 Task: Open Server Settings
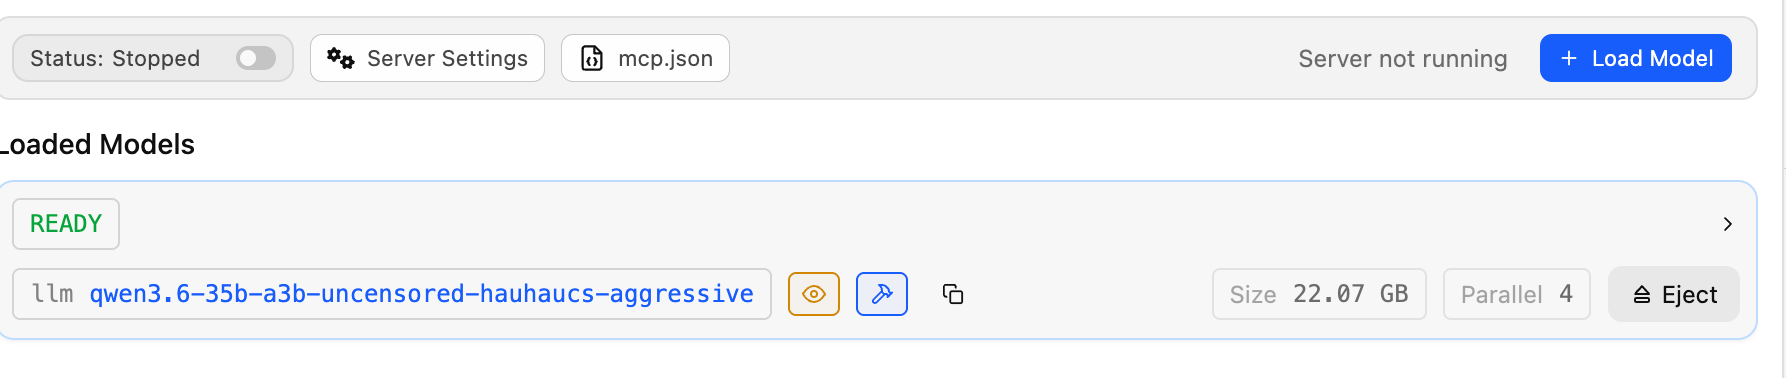click(427, 58)
